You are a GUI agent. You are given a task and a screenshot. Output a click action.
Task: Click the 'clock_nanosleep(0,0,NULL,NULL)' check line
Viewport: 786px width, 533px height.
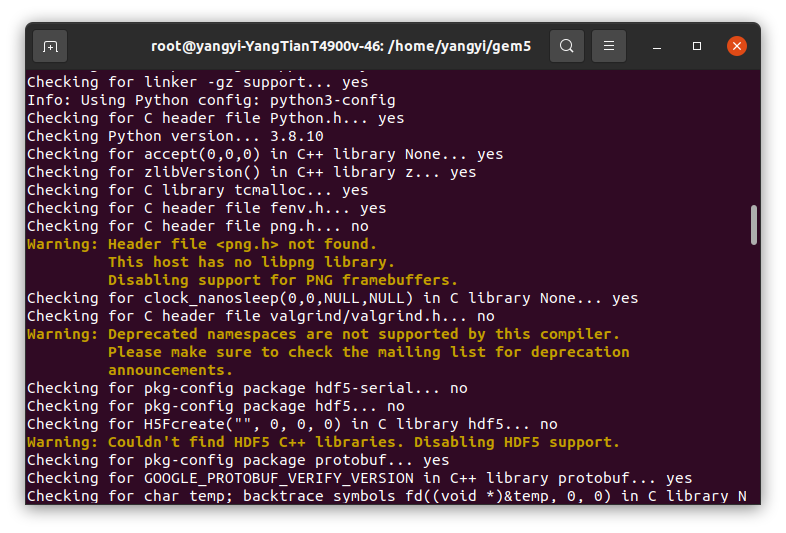click(332, 299)
